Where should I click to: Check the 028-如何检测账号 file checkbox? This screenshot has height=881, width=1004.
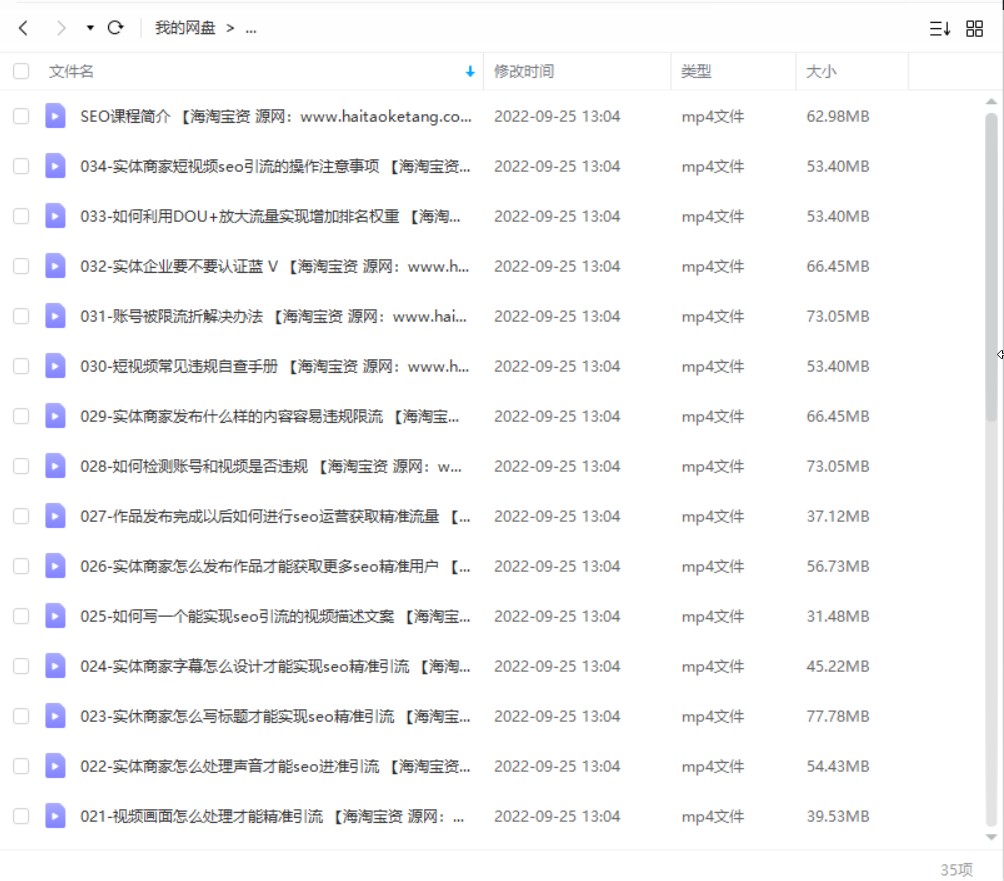coord(21,466)
